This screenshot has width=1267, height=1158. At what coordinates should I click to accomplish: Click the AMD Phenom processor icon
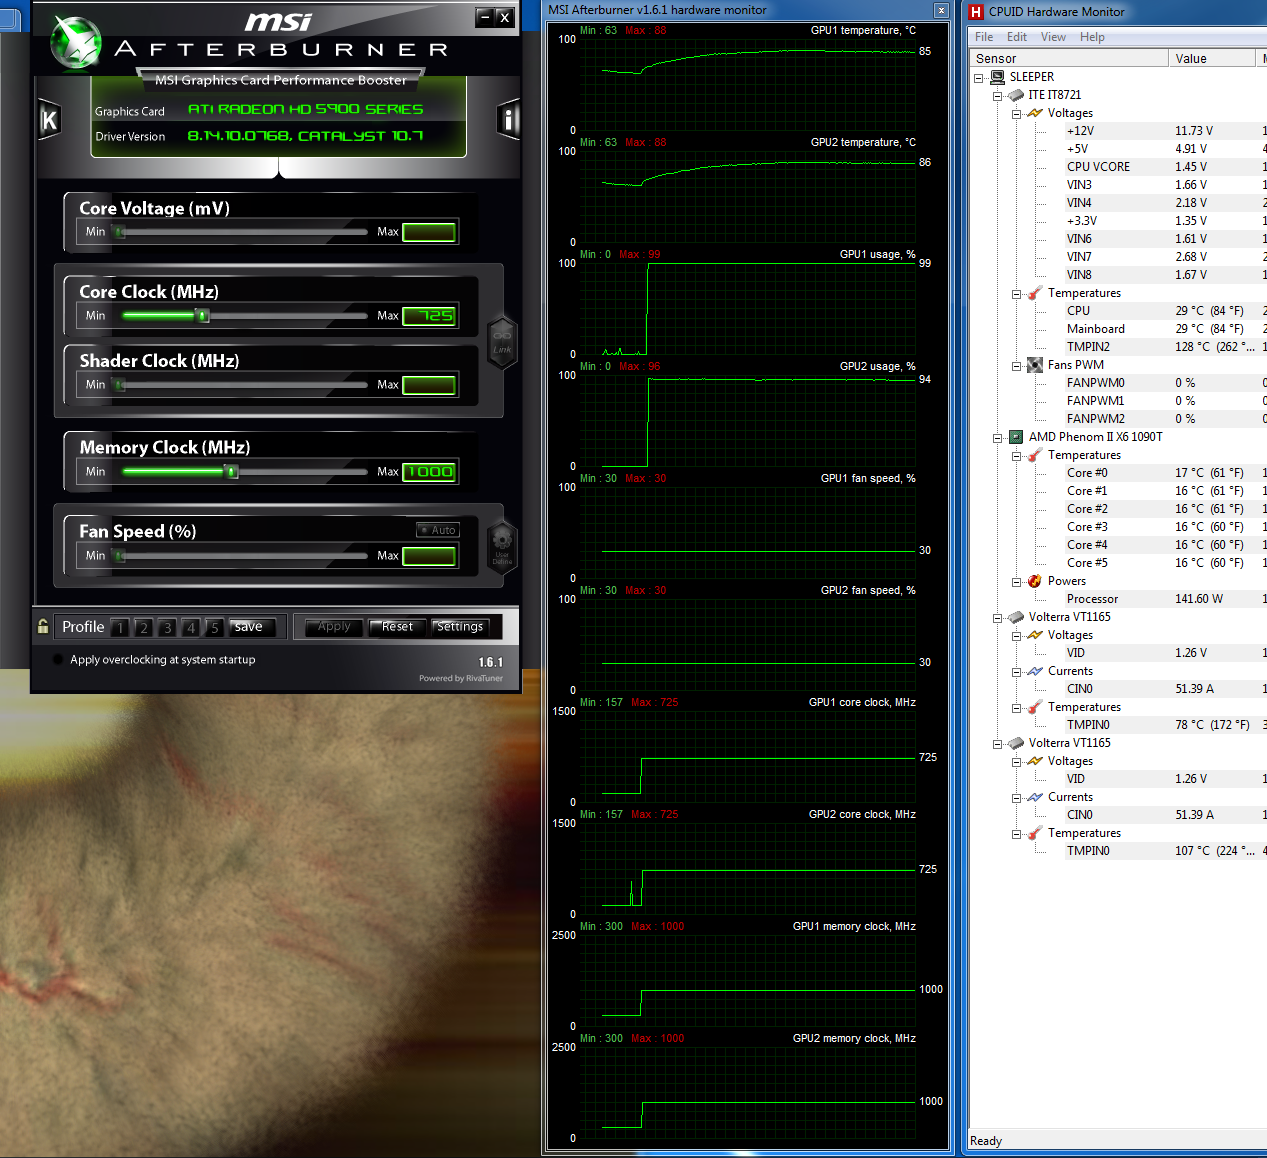point(1016,437)
